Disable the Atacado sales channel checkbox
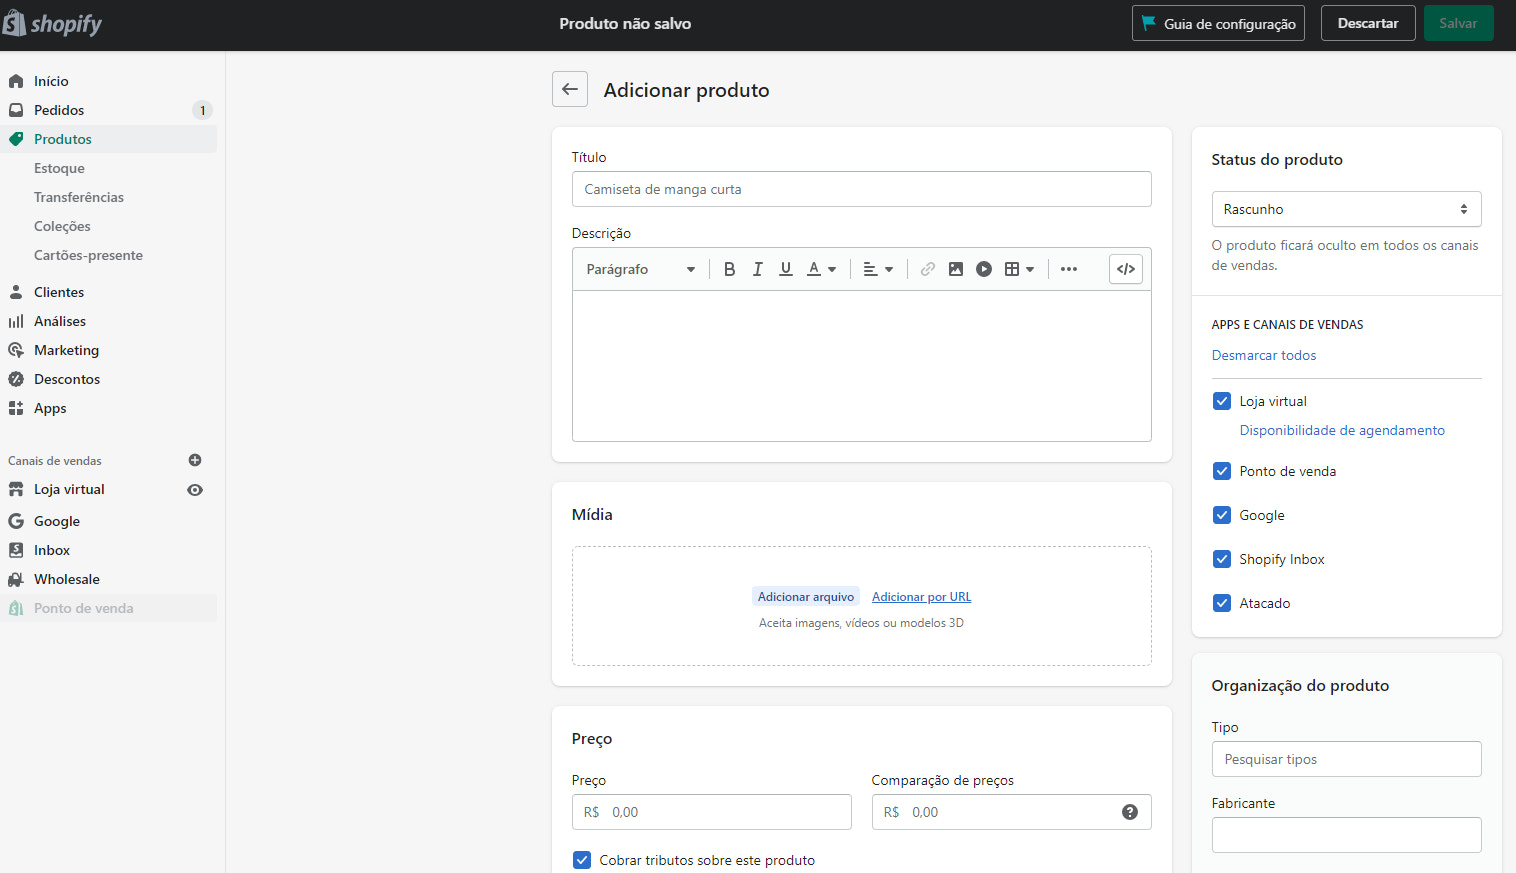Image resolution: width=1516 pixels, height=873 pixels. click(x=1221, y=602)
